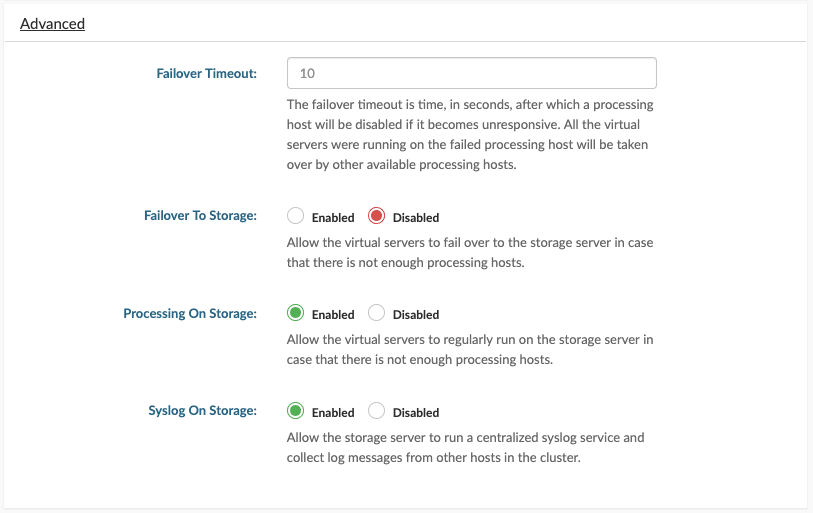This screenshot has height=513, width=813.
Task: Click the Syslog On Storage field label
Action: tap(202, 410)
